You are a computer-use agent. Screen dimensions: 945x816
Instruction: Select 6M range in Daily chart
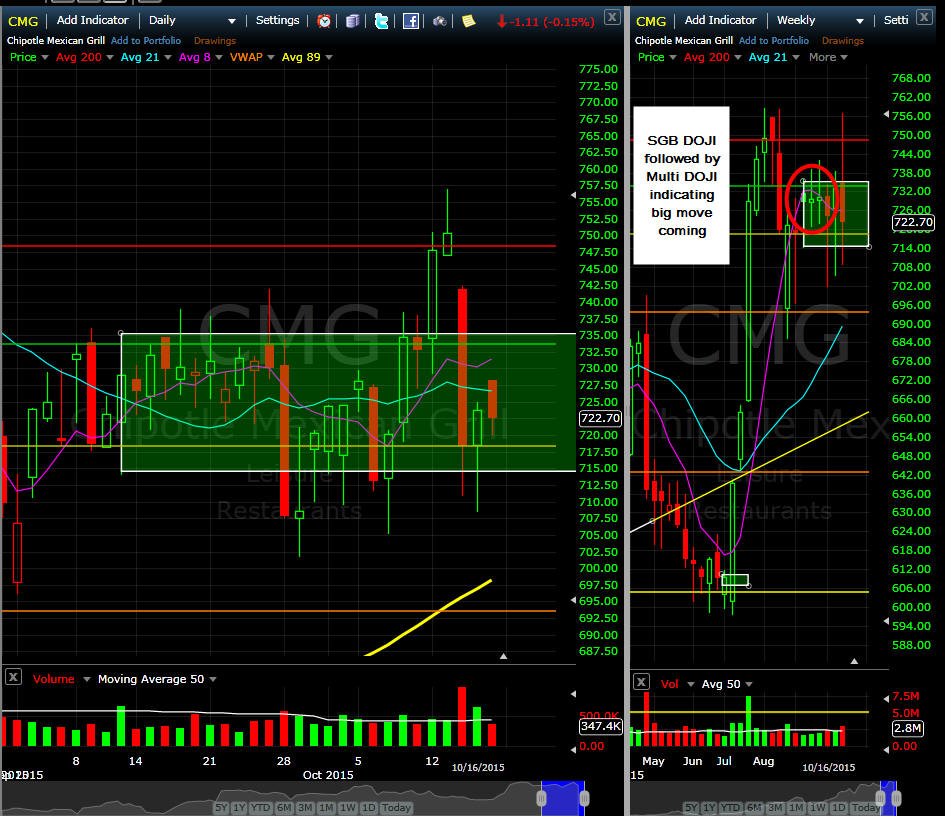point(284,808)
